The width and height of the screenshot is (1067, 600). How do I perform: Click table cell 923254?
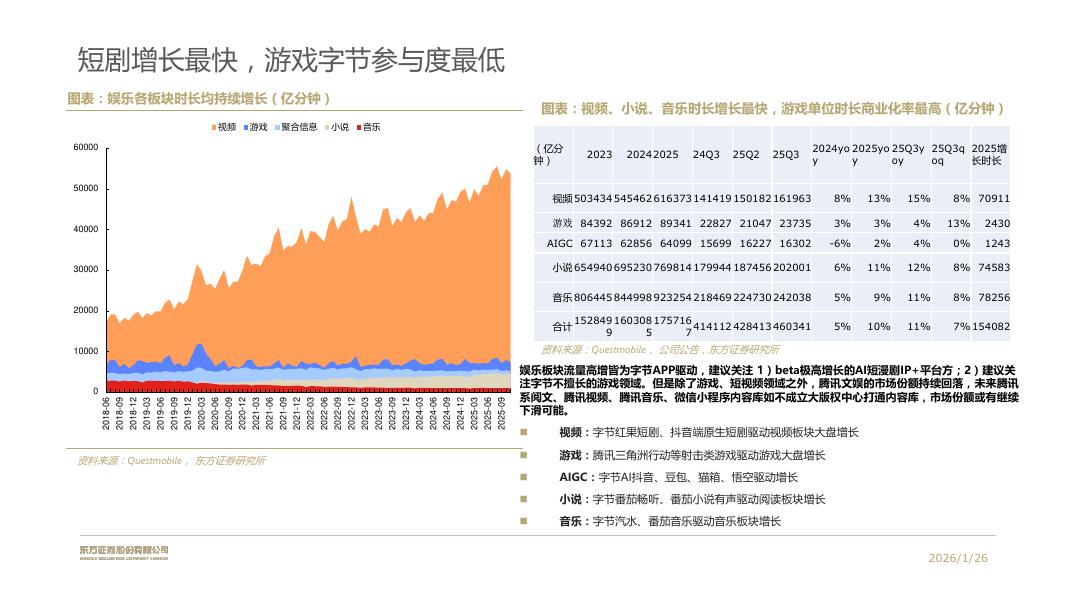(672, 298)
